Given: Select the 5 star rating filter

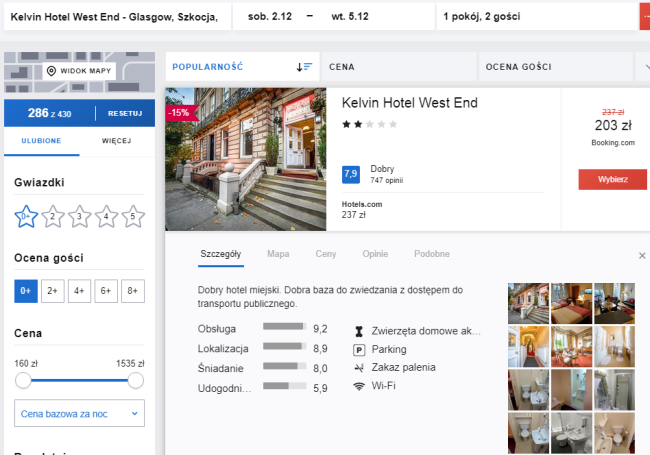Looking at the screenshot, I should (x=133, y=216).
